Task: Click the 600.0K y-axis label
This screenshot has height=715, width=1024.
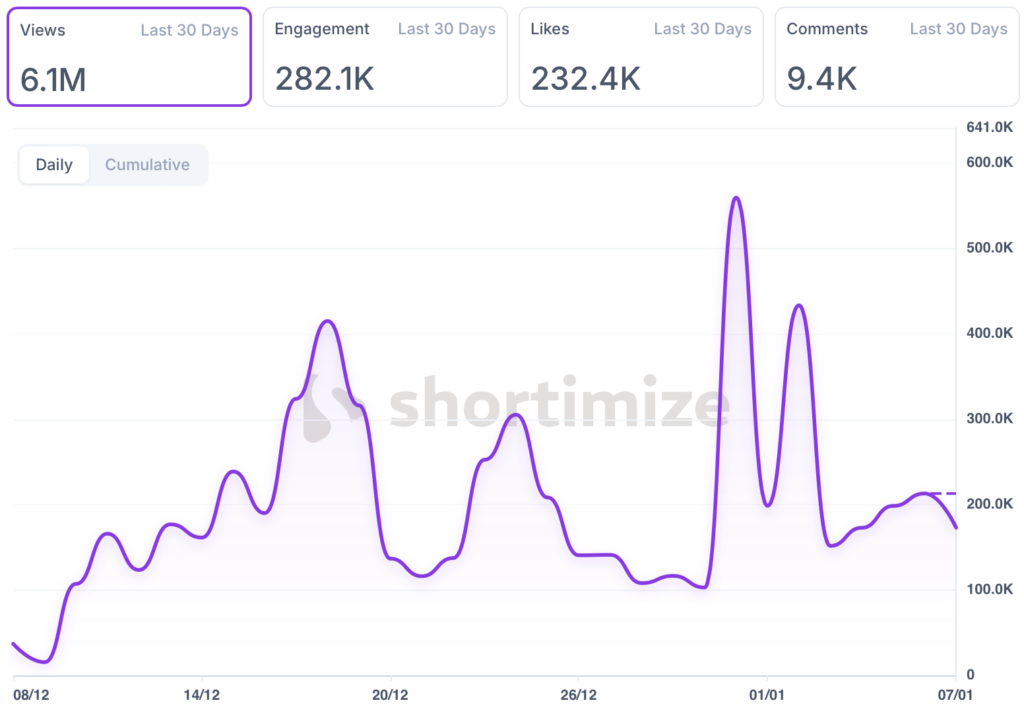Action: click(990, 163)
